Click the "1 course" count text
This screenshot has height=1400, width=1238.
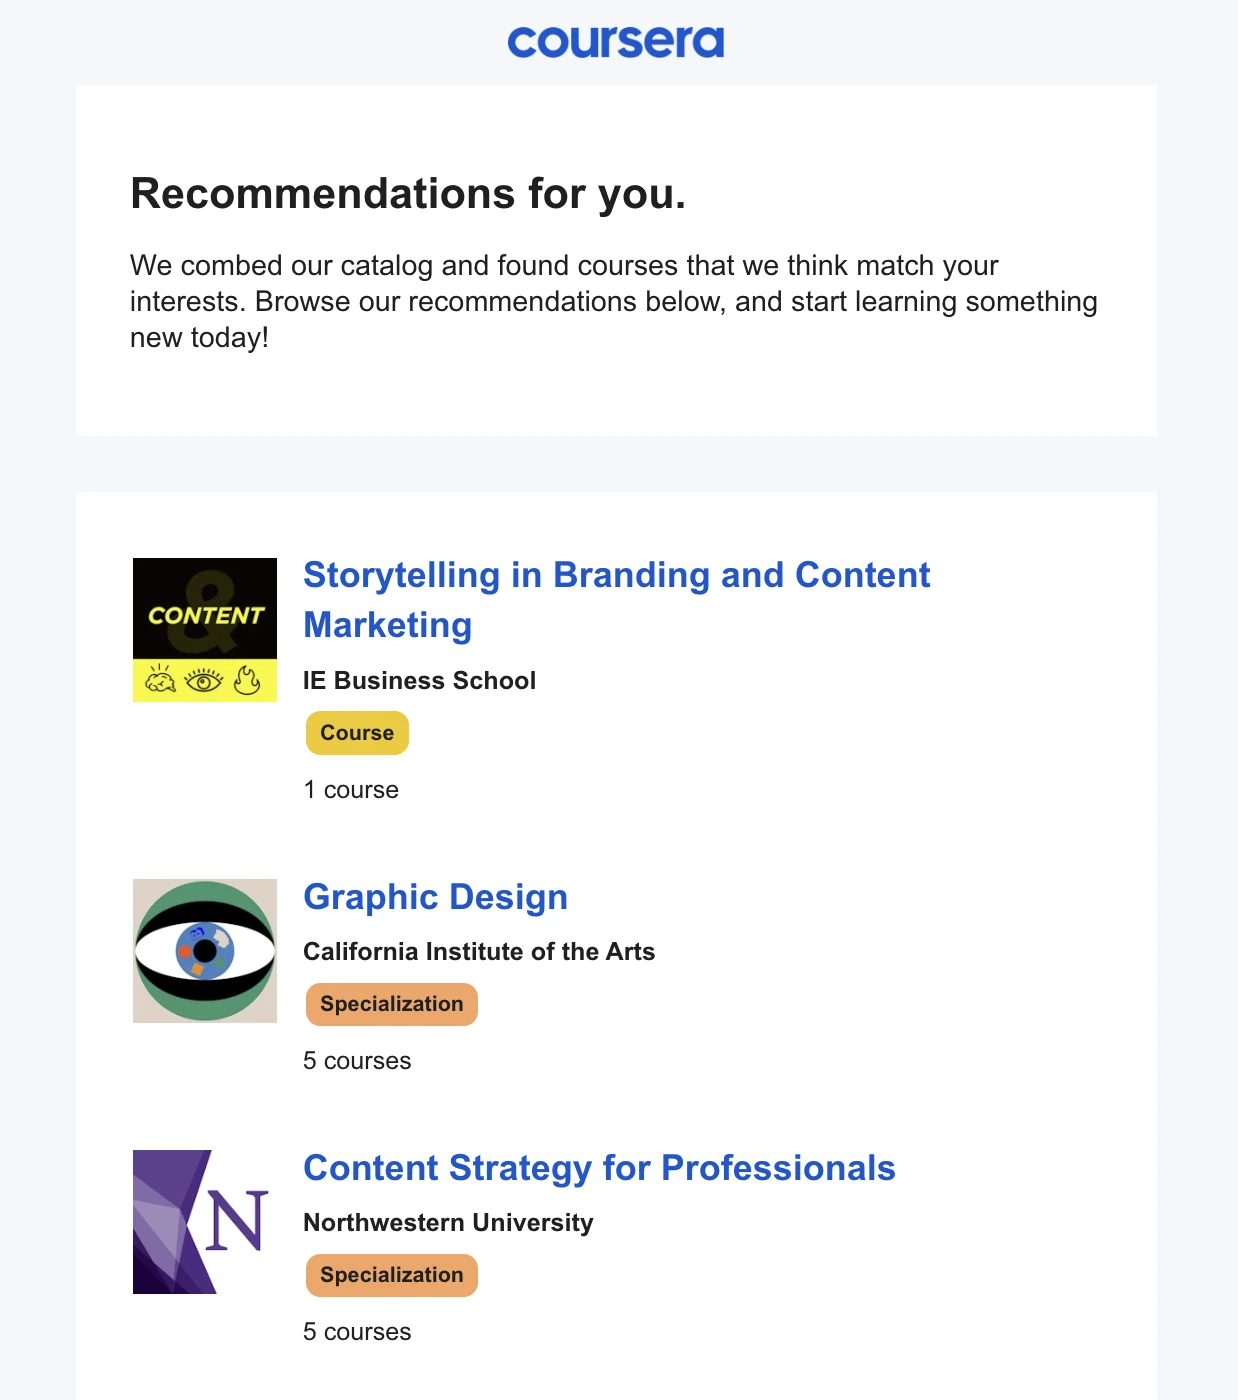point(351,790)
